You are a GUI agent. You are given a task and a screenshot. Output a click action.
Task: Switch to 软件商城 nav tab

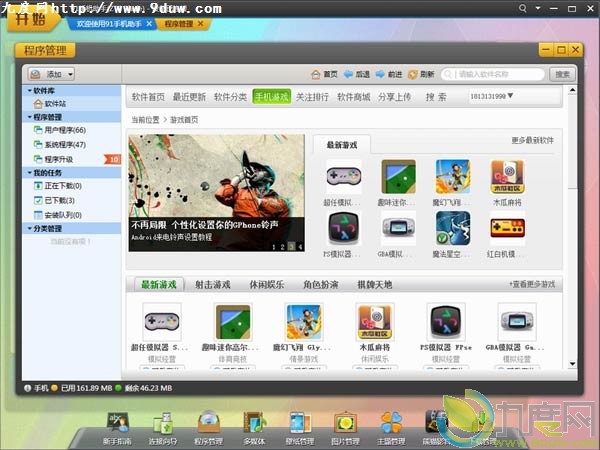pyautogui.click(x=354, y=97)
